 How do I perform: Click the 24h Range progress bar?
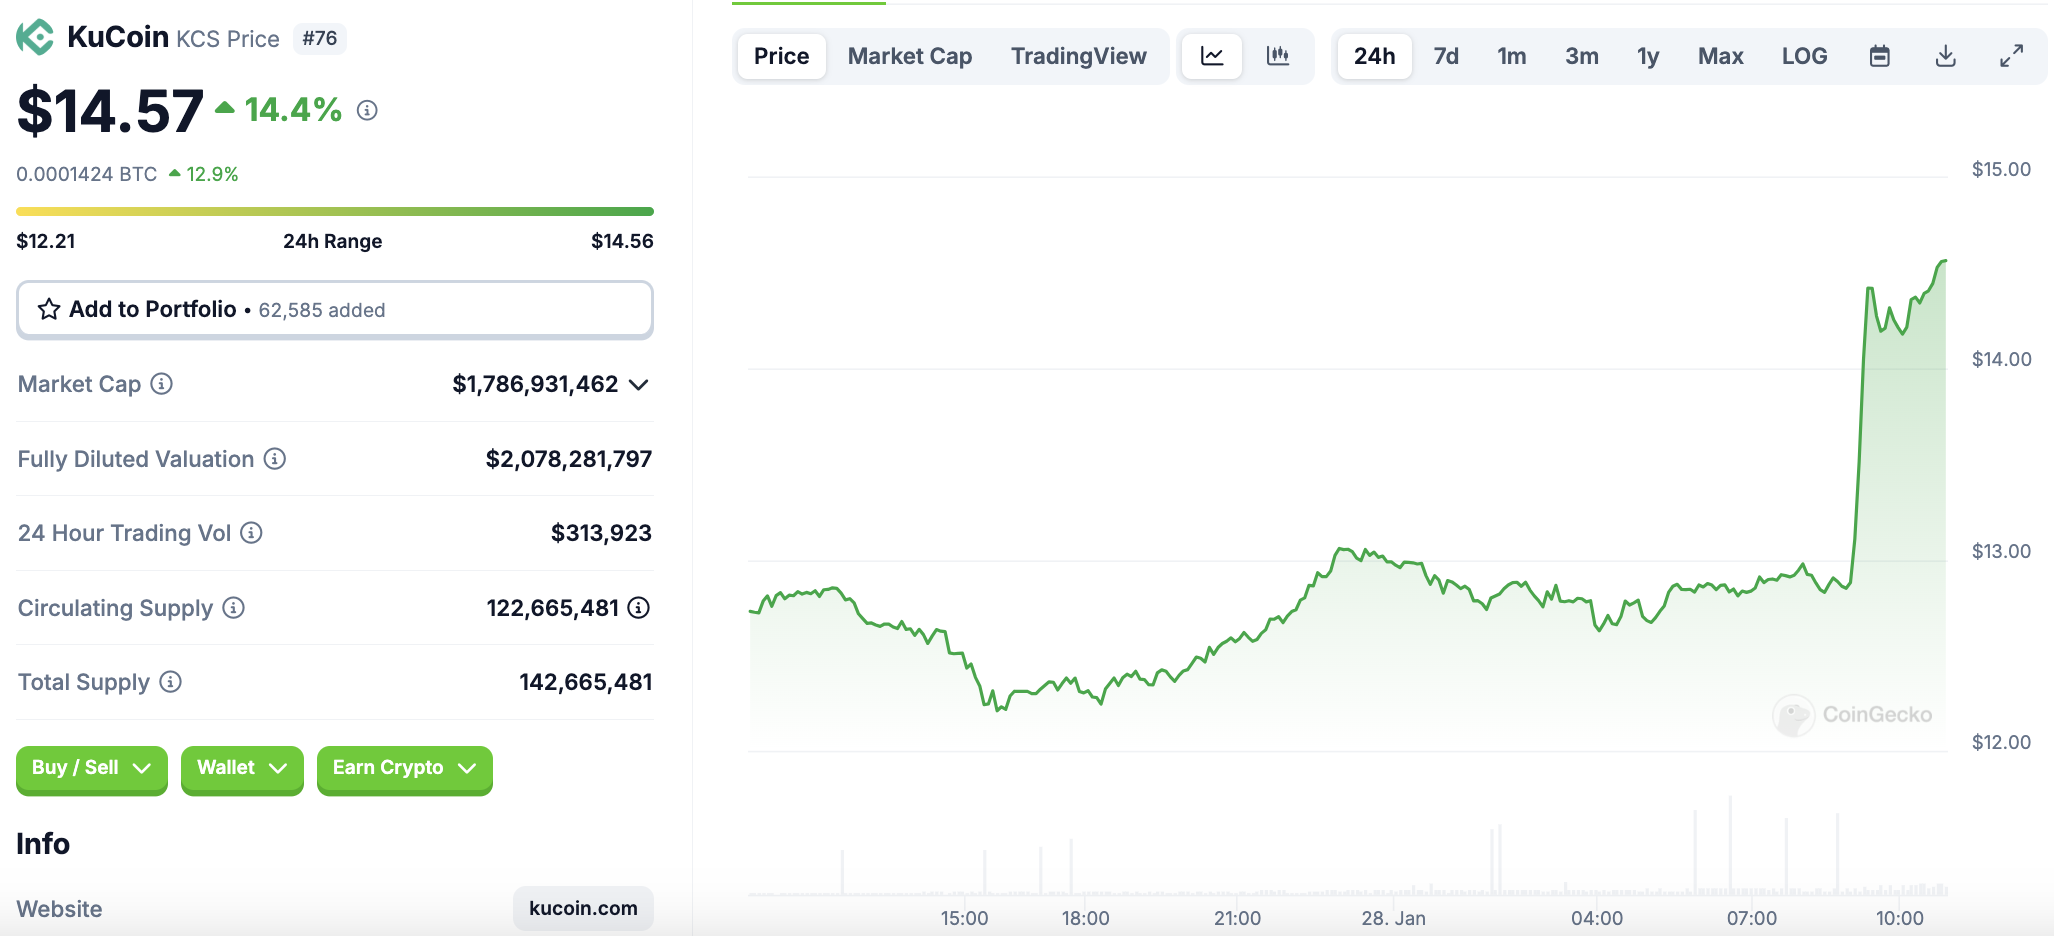point(334,211)
